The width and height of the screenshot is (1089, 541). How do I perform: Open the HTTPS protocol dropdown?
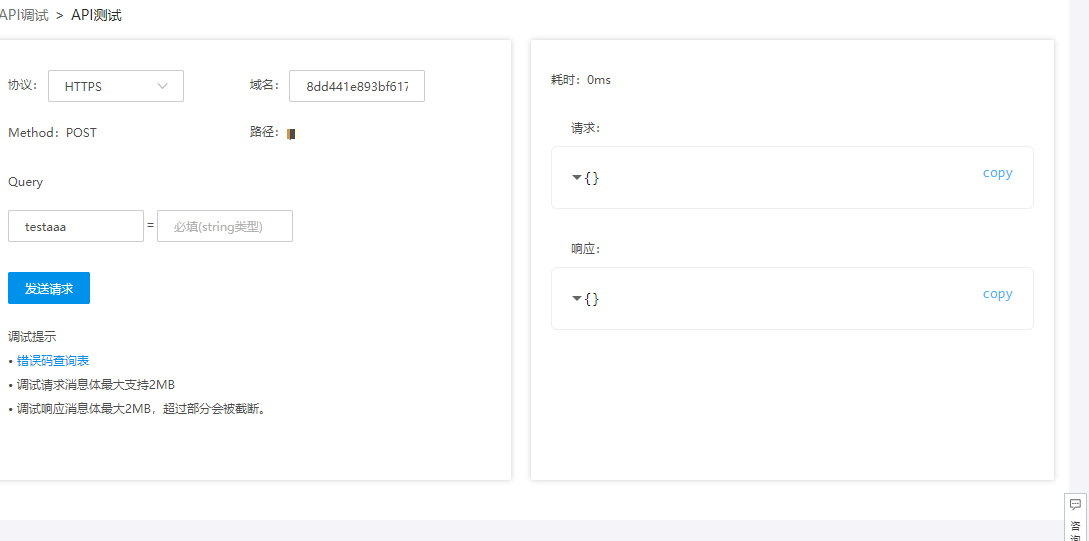point(116,86)
